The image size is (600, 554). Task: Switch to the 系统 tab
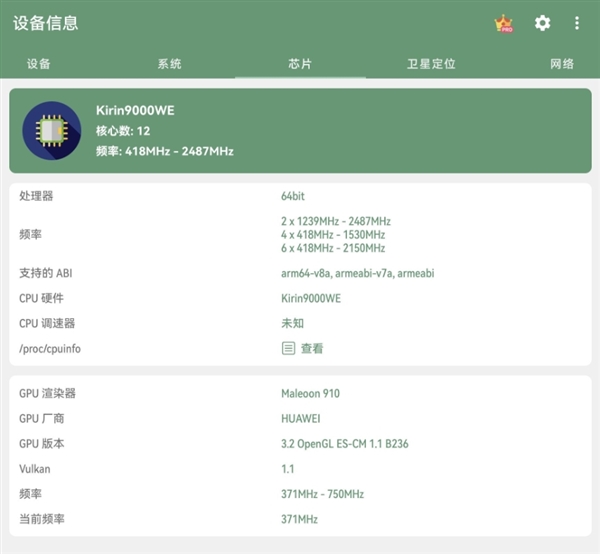tap(169, 64)
